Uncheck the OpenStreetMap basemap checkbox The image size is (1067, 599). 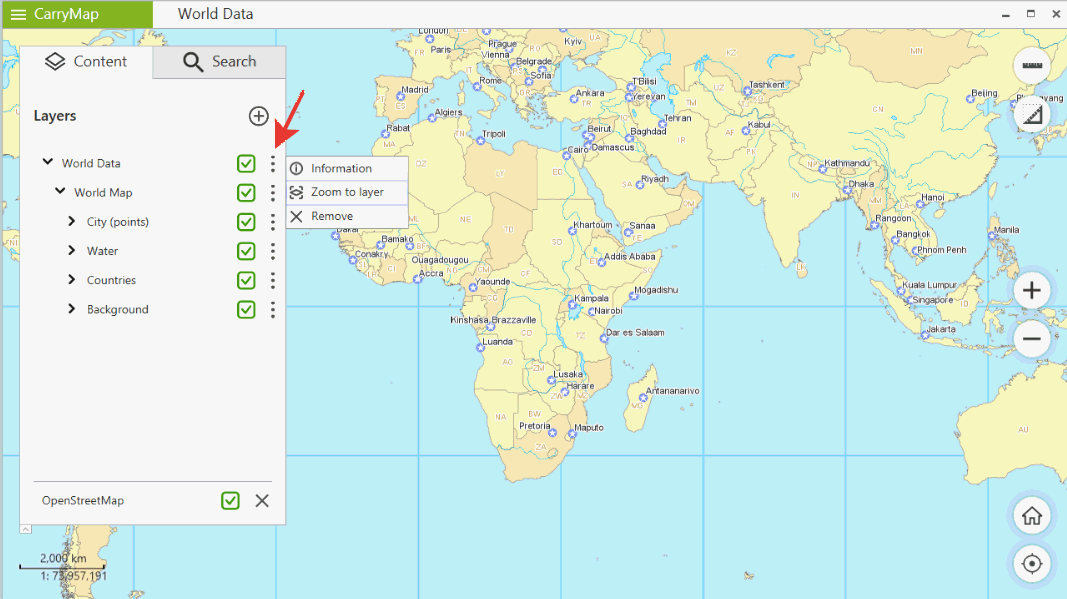pos(231,501)
